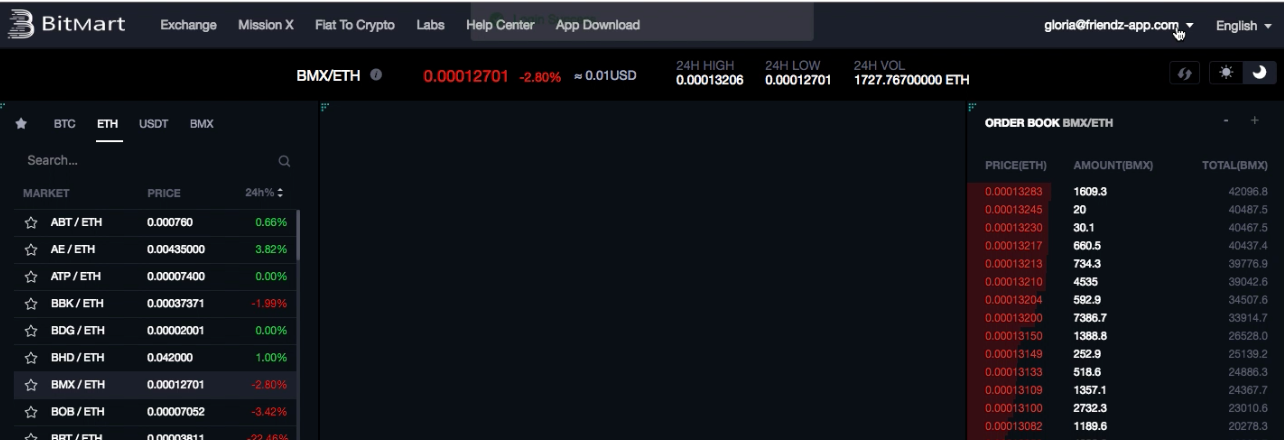Screen dimensions: 1284x440
Task: Click the search magnifier icon
Action: [x=284, y=161]
